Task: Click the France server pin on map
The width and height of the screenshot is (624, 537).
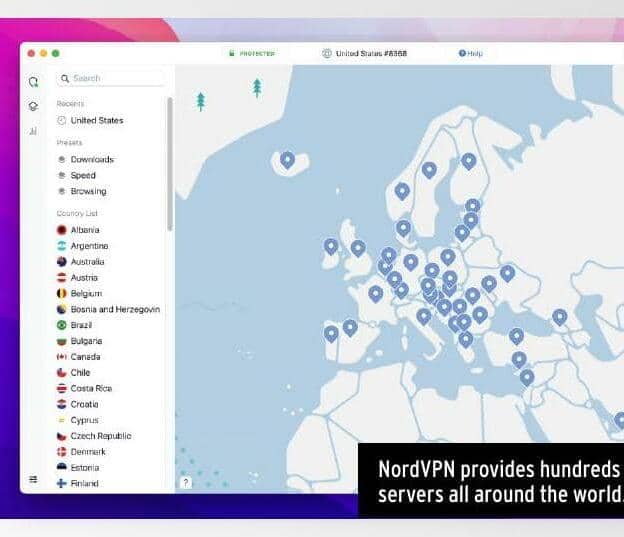Action: 376,294
